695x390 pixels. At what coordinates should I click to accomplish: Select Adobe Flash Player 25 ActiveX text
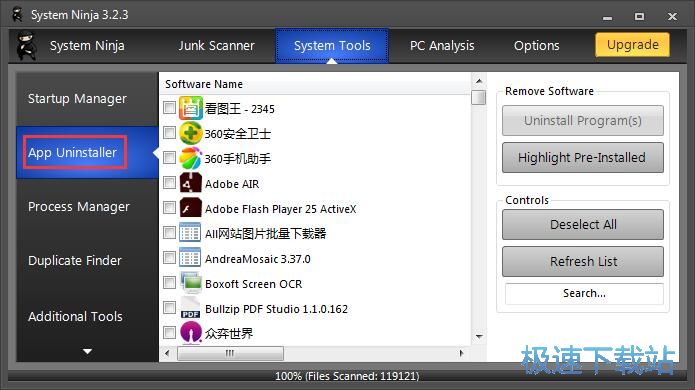pyautogui.click(x=281, y=209)
